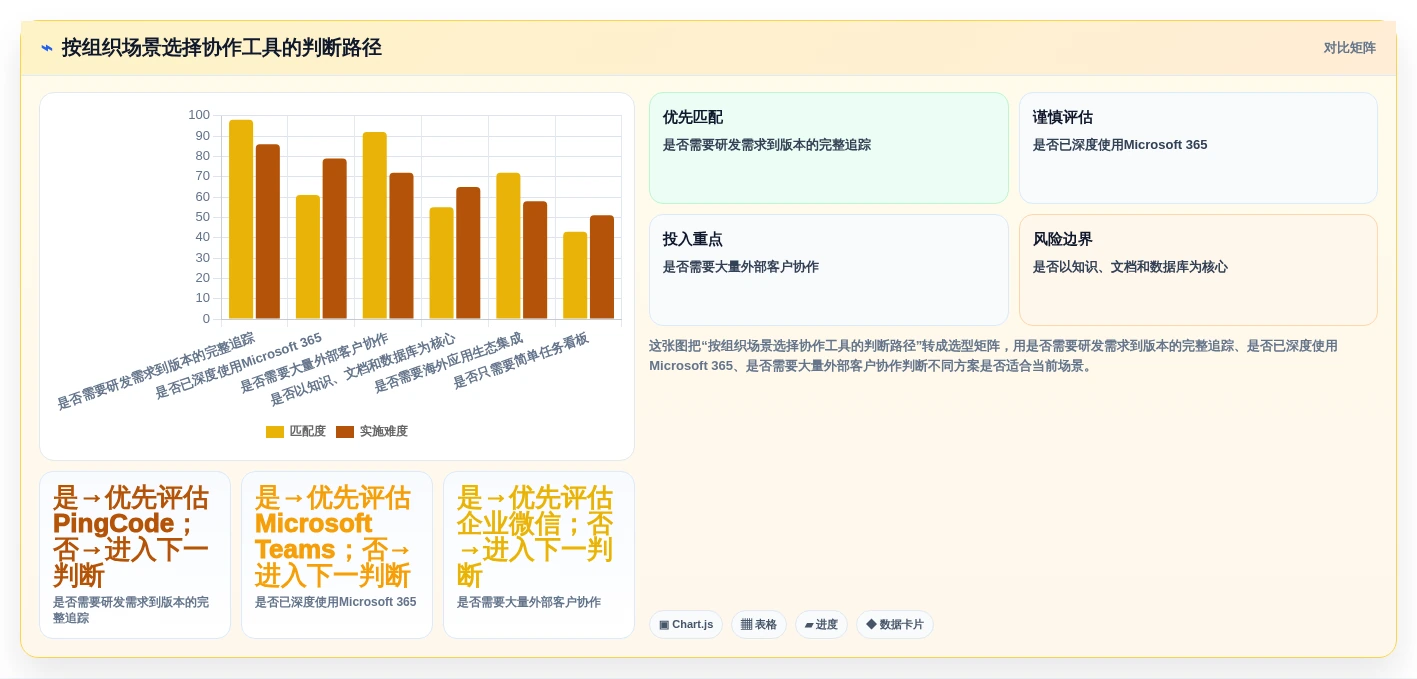Open the 投入重点 card

pos(829,270)
